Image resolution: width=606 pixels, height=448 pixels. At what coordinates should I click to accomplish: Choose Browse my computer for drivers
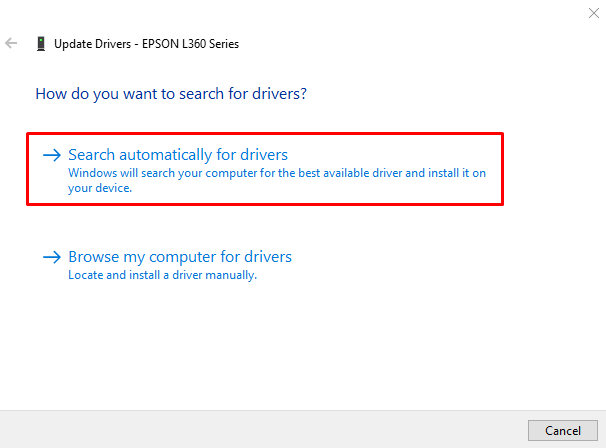[x=180, y=257]
